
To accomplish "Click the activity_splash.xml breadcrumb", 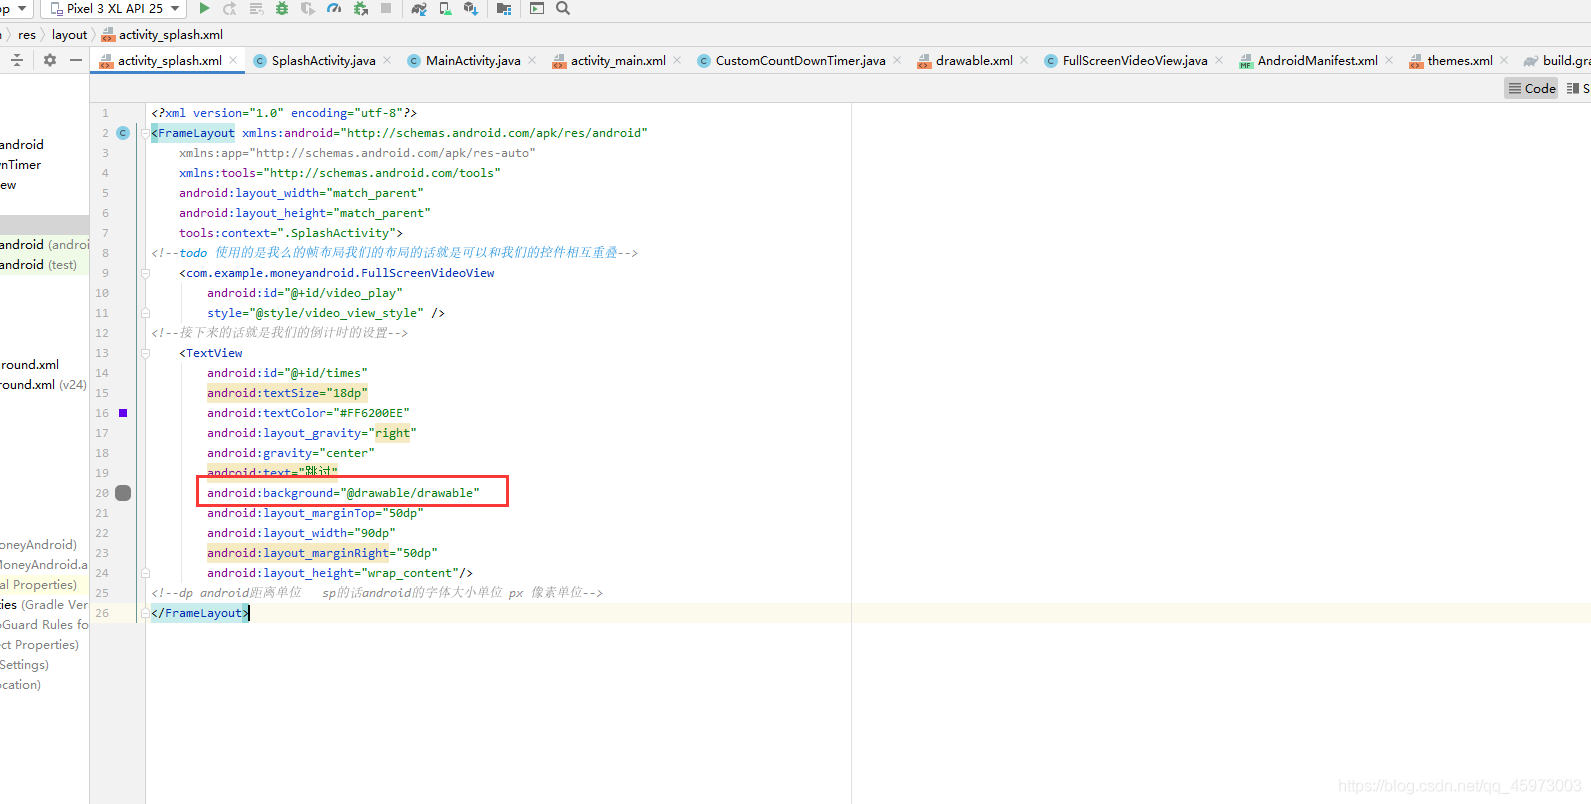I will (162, 35).
